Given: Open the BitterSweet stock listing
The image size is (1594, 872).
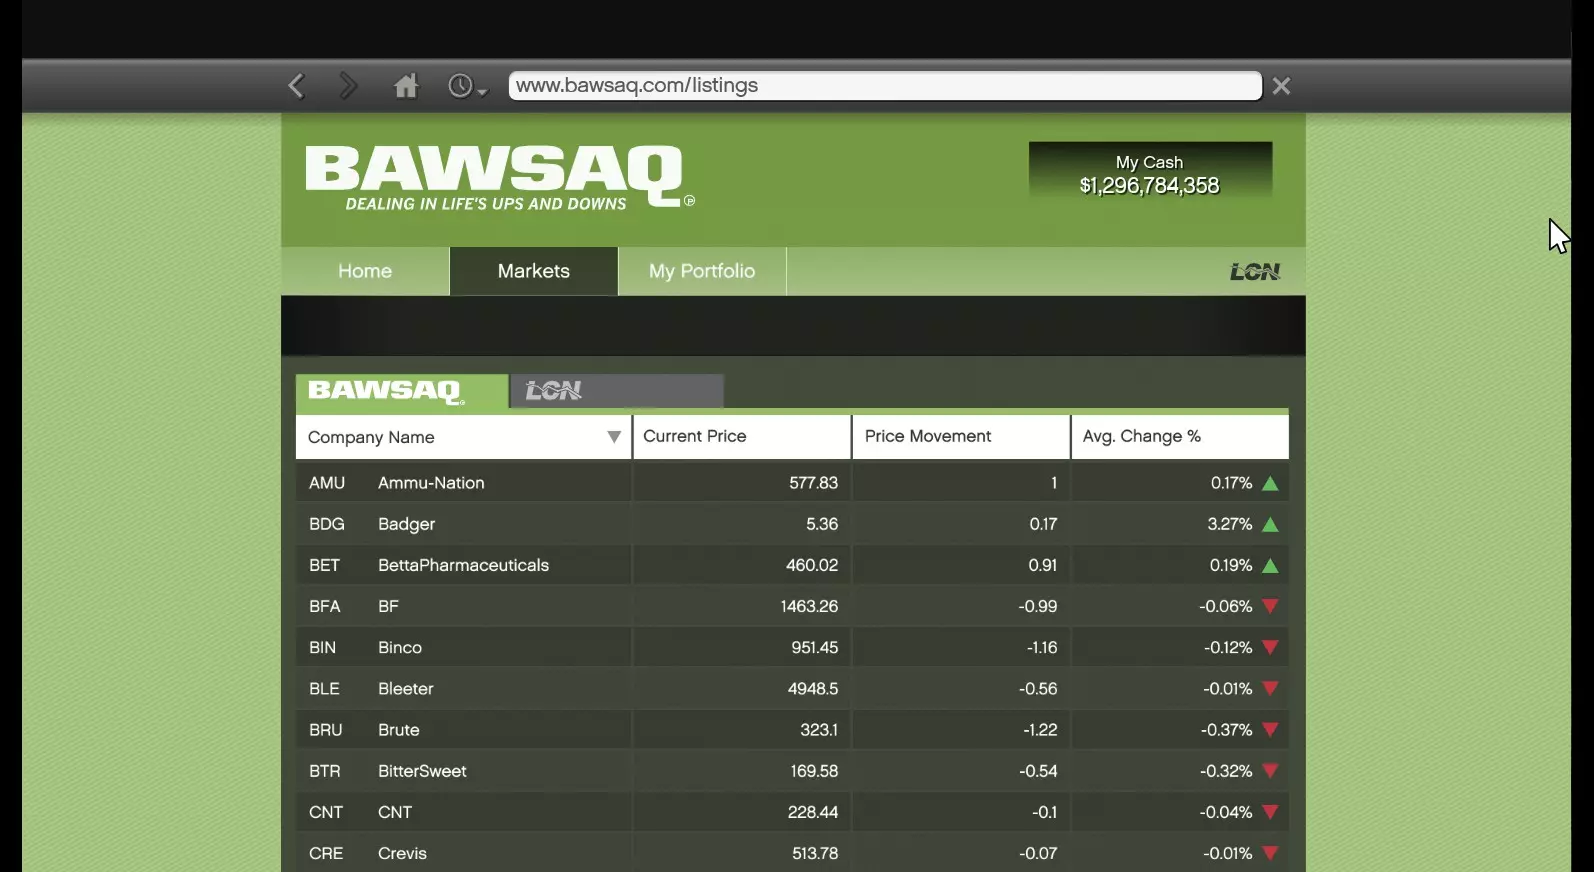Looking at the screenshot, I should tap(792, 771).
